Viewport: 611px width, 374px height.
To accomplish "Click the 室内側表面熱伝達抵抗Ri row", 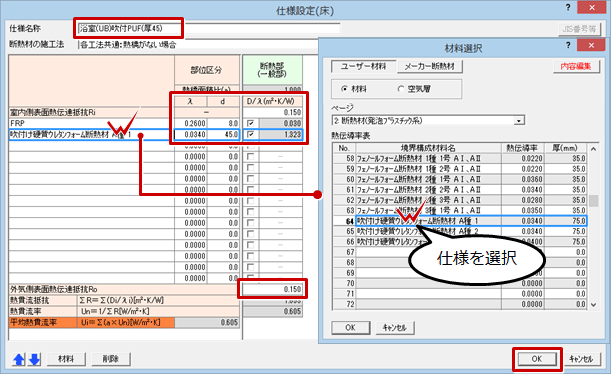I will click(x=92, y=113).
